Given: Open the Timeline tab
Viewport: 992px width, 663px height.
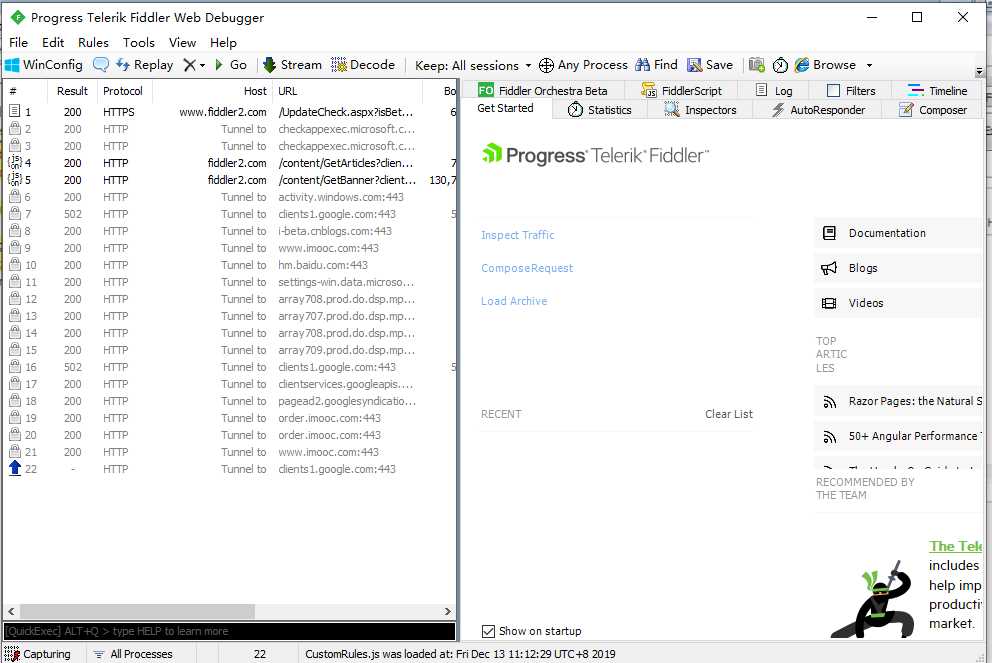Looking at the screenshot, I should 937,90.
